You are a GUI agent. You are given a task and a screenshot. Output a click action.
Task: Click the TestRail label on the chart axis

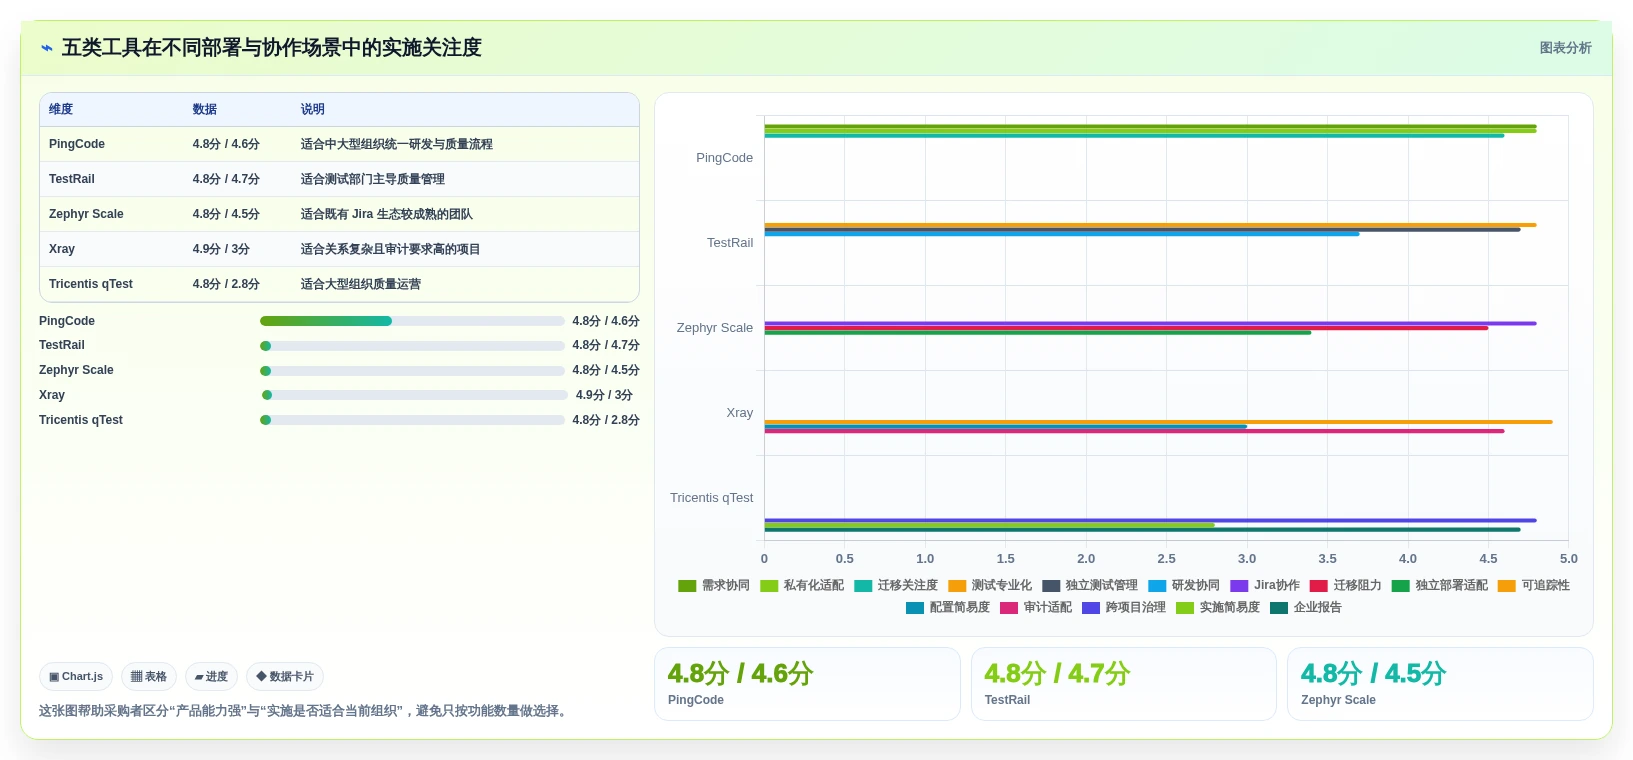[x=730, y=243]
